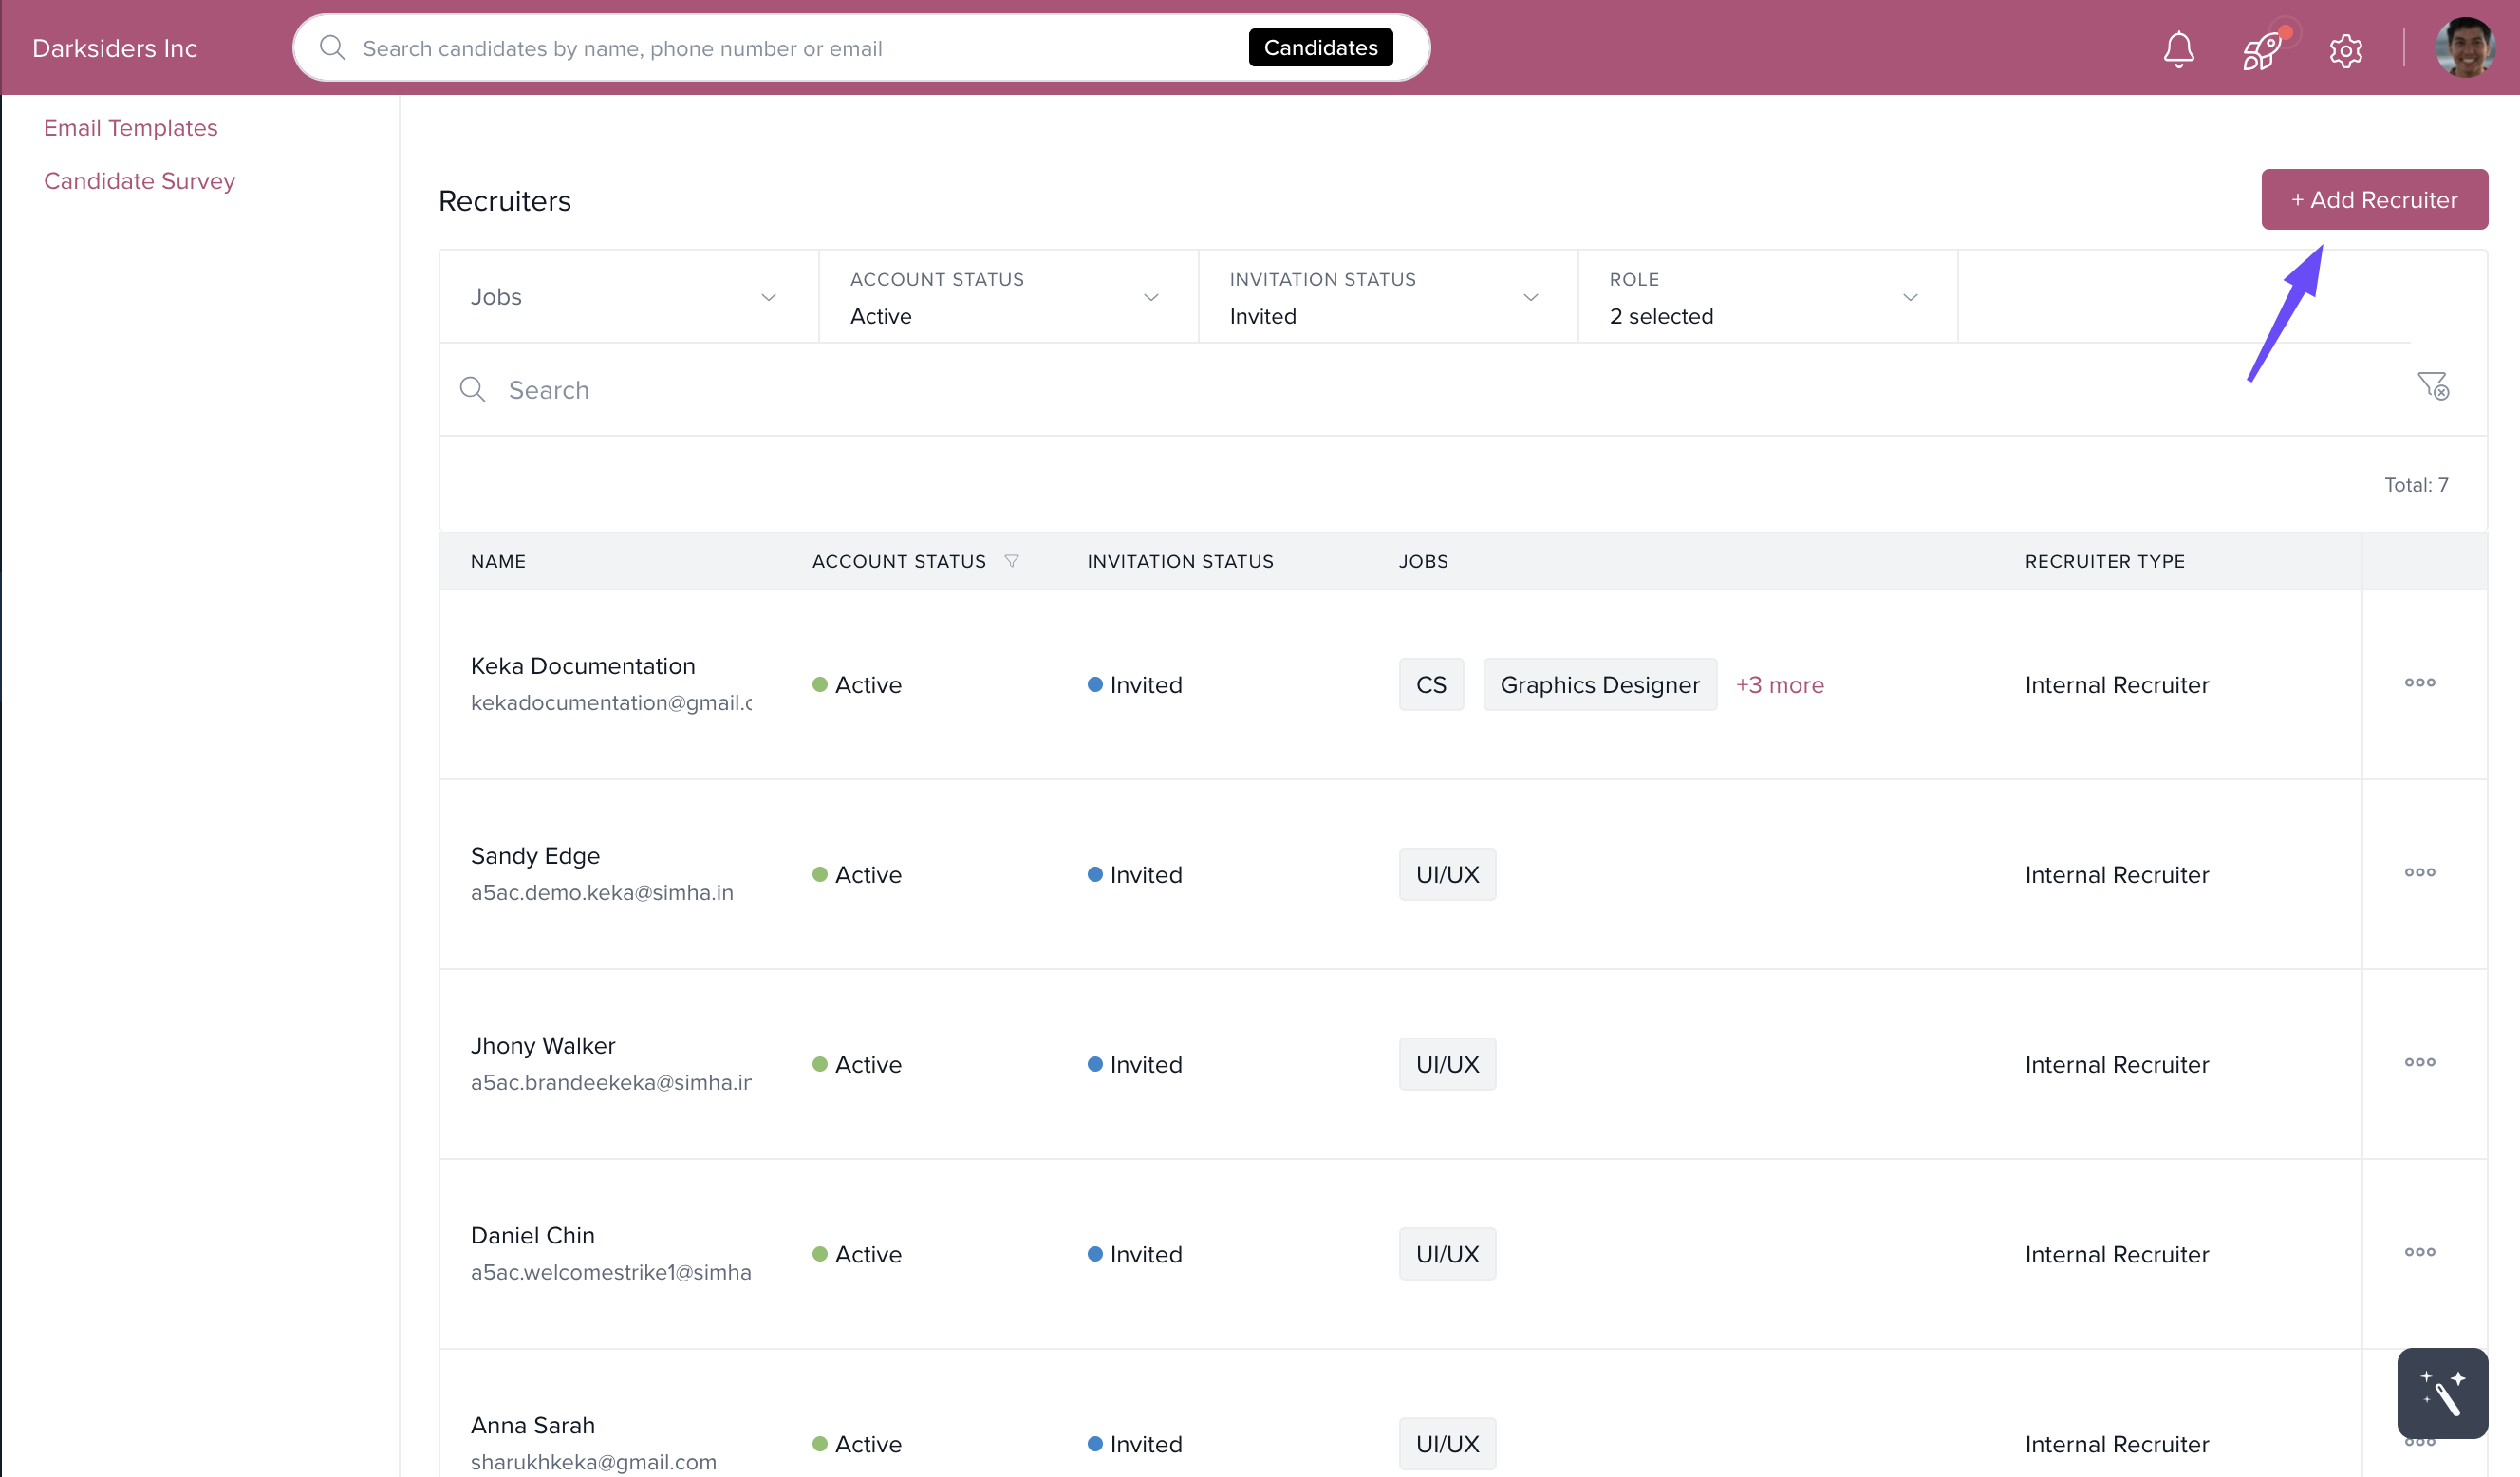Click the recruiters Search field
The image size is (2520, 1477).
point(1400,390)
